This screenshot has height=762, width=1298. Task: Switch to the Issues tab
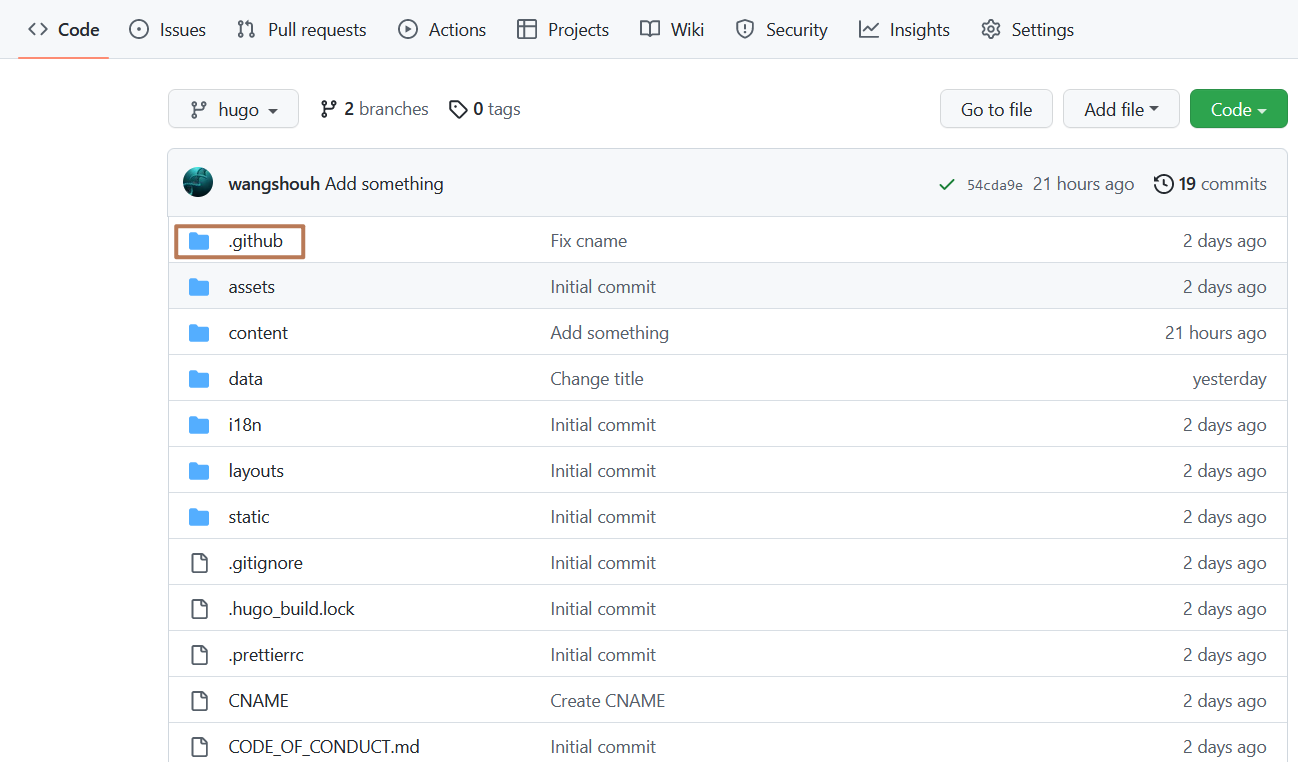[x=167, y=29]
